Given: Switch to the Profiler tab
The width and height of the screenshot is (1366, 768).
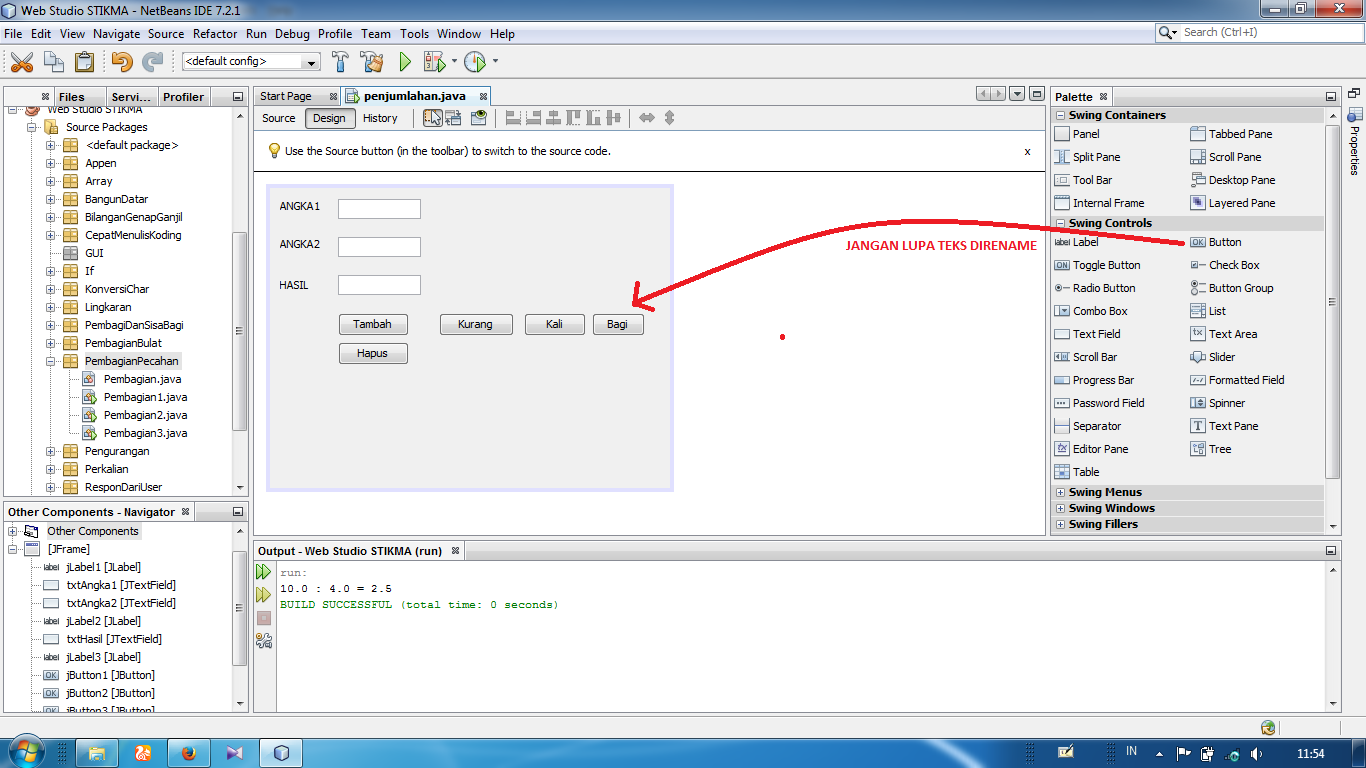Looking at the screenshot, I should 183,97.
